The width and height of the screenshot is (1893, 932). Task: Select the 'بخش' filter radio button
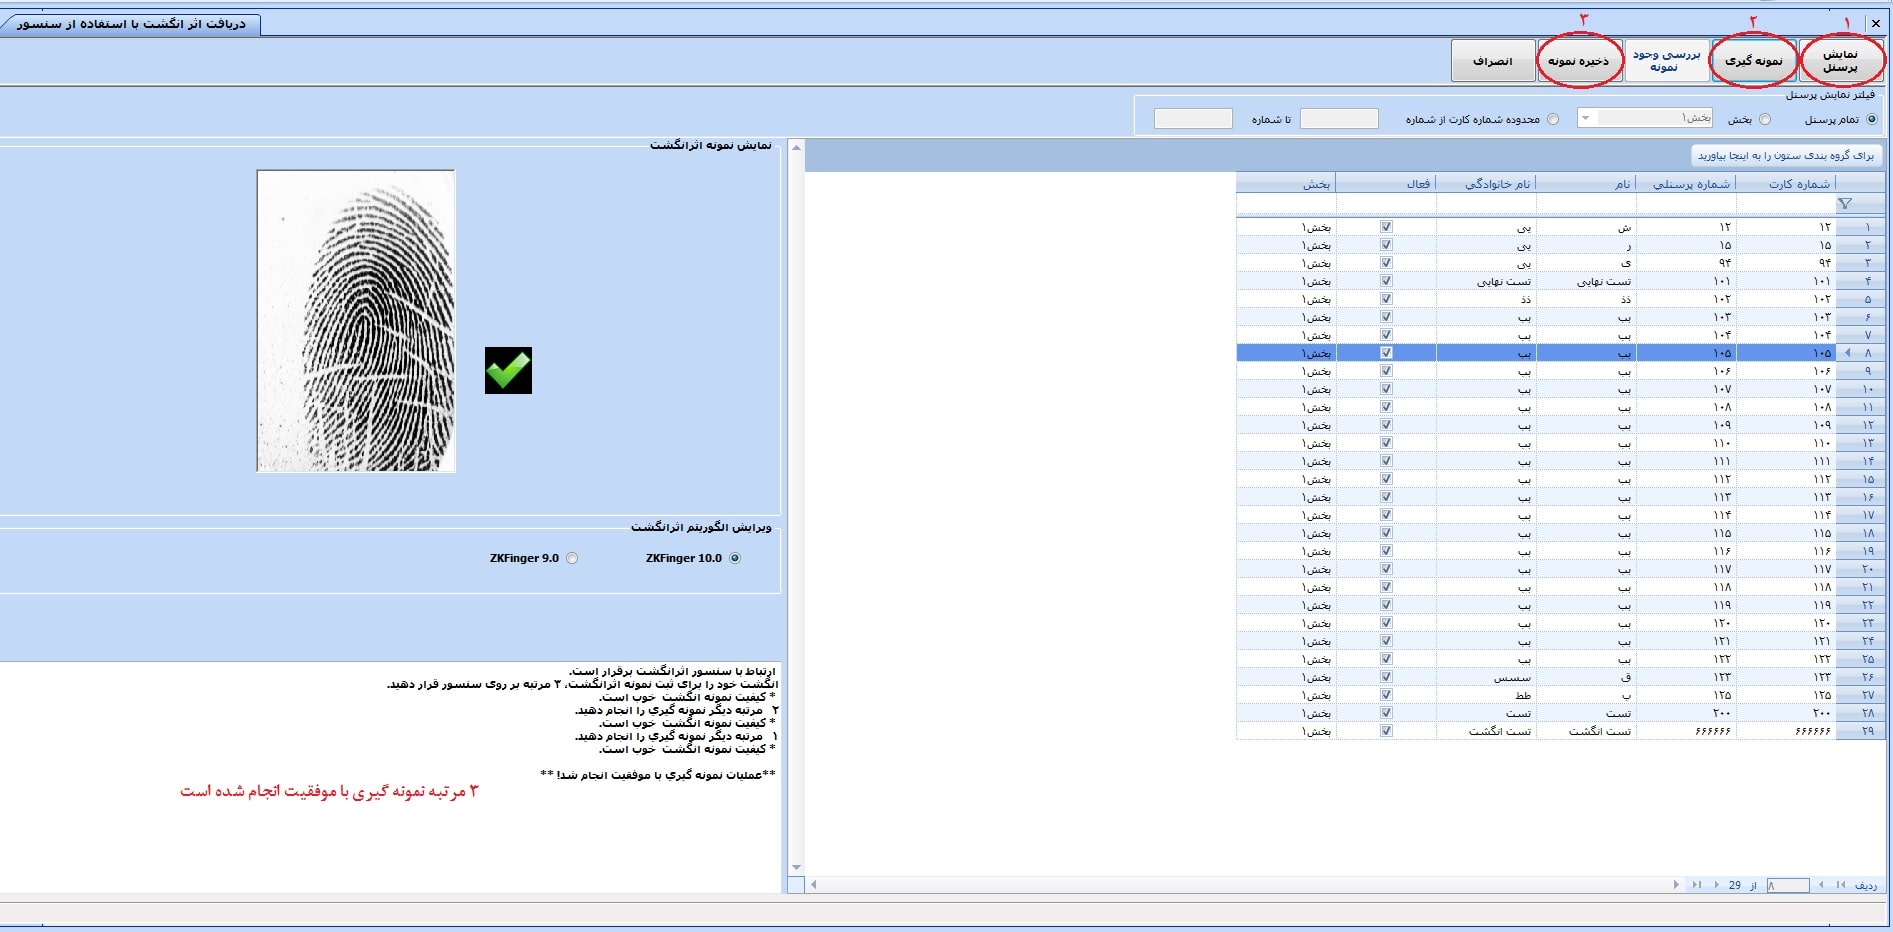(x=1765, y=119)
